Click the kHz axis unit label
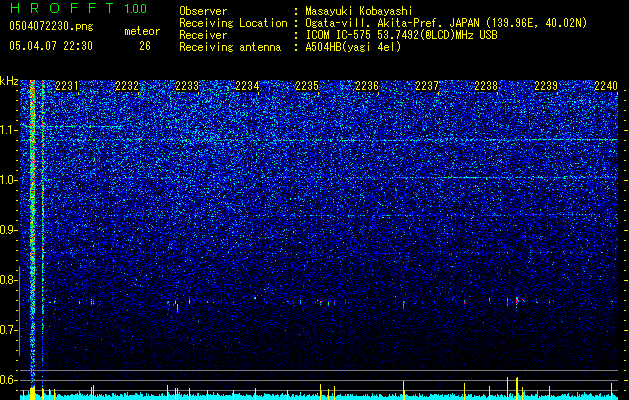This screenshot has height=400, width=629. tap(9, 81)
